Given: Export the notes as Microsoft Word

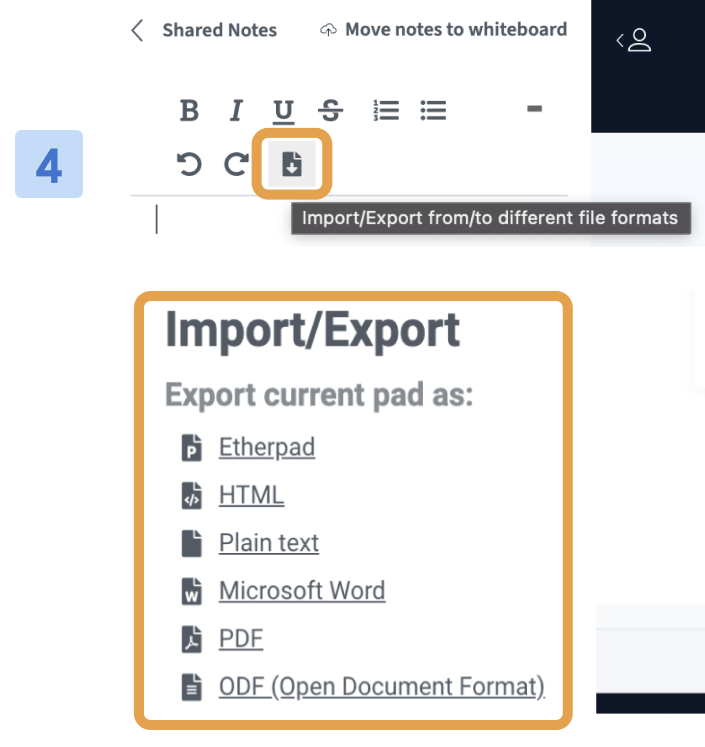Looking at the screenshot, I should (x=302, y=591).
